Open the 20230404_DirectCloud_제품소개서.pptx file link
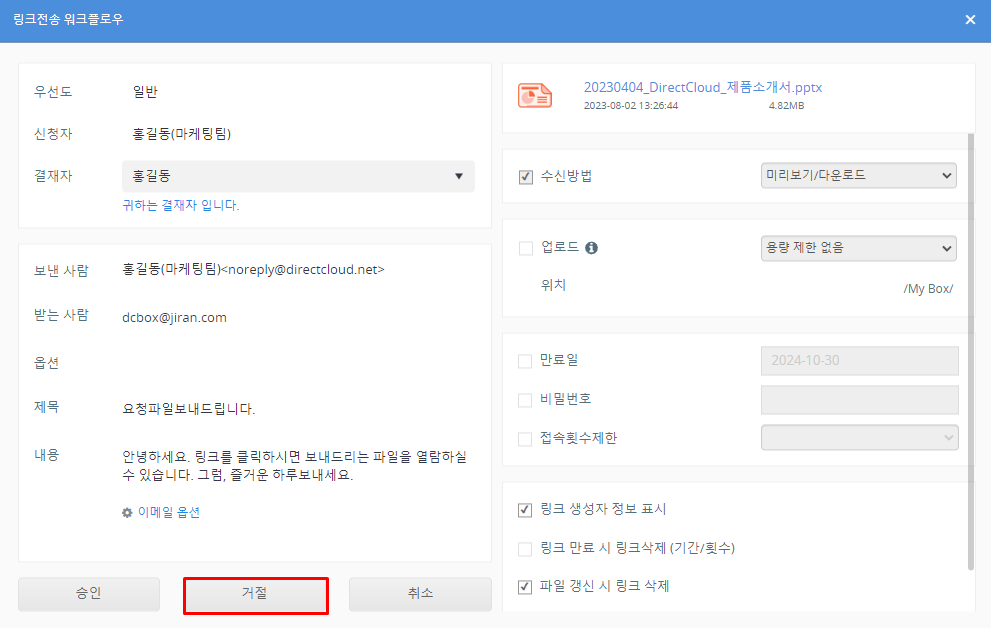The height and width of the screenshot is (628, 991). (x=703, y=87)
